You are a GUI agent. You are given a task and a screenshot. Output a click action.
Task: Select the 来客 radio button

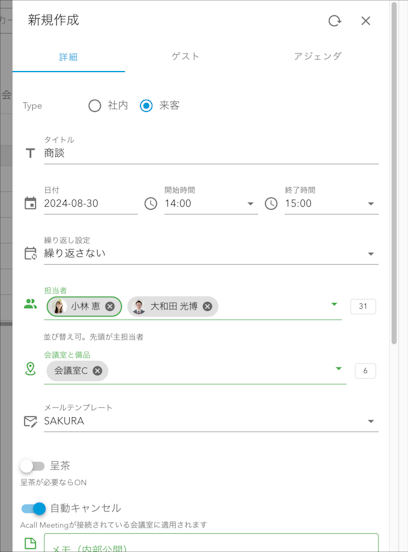[x=146, y=106]
